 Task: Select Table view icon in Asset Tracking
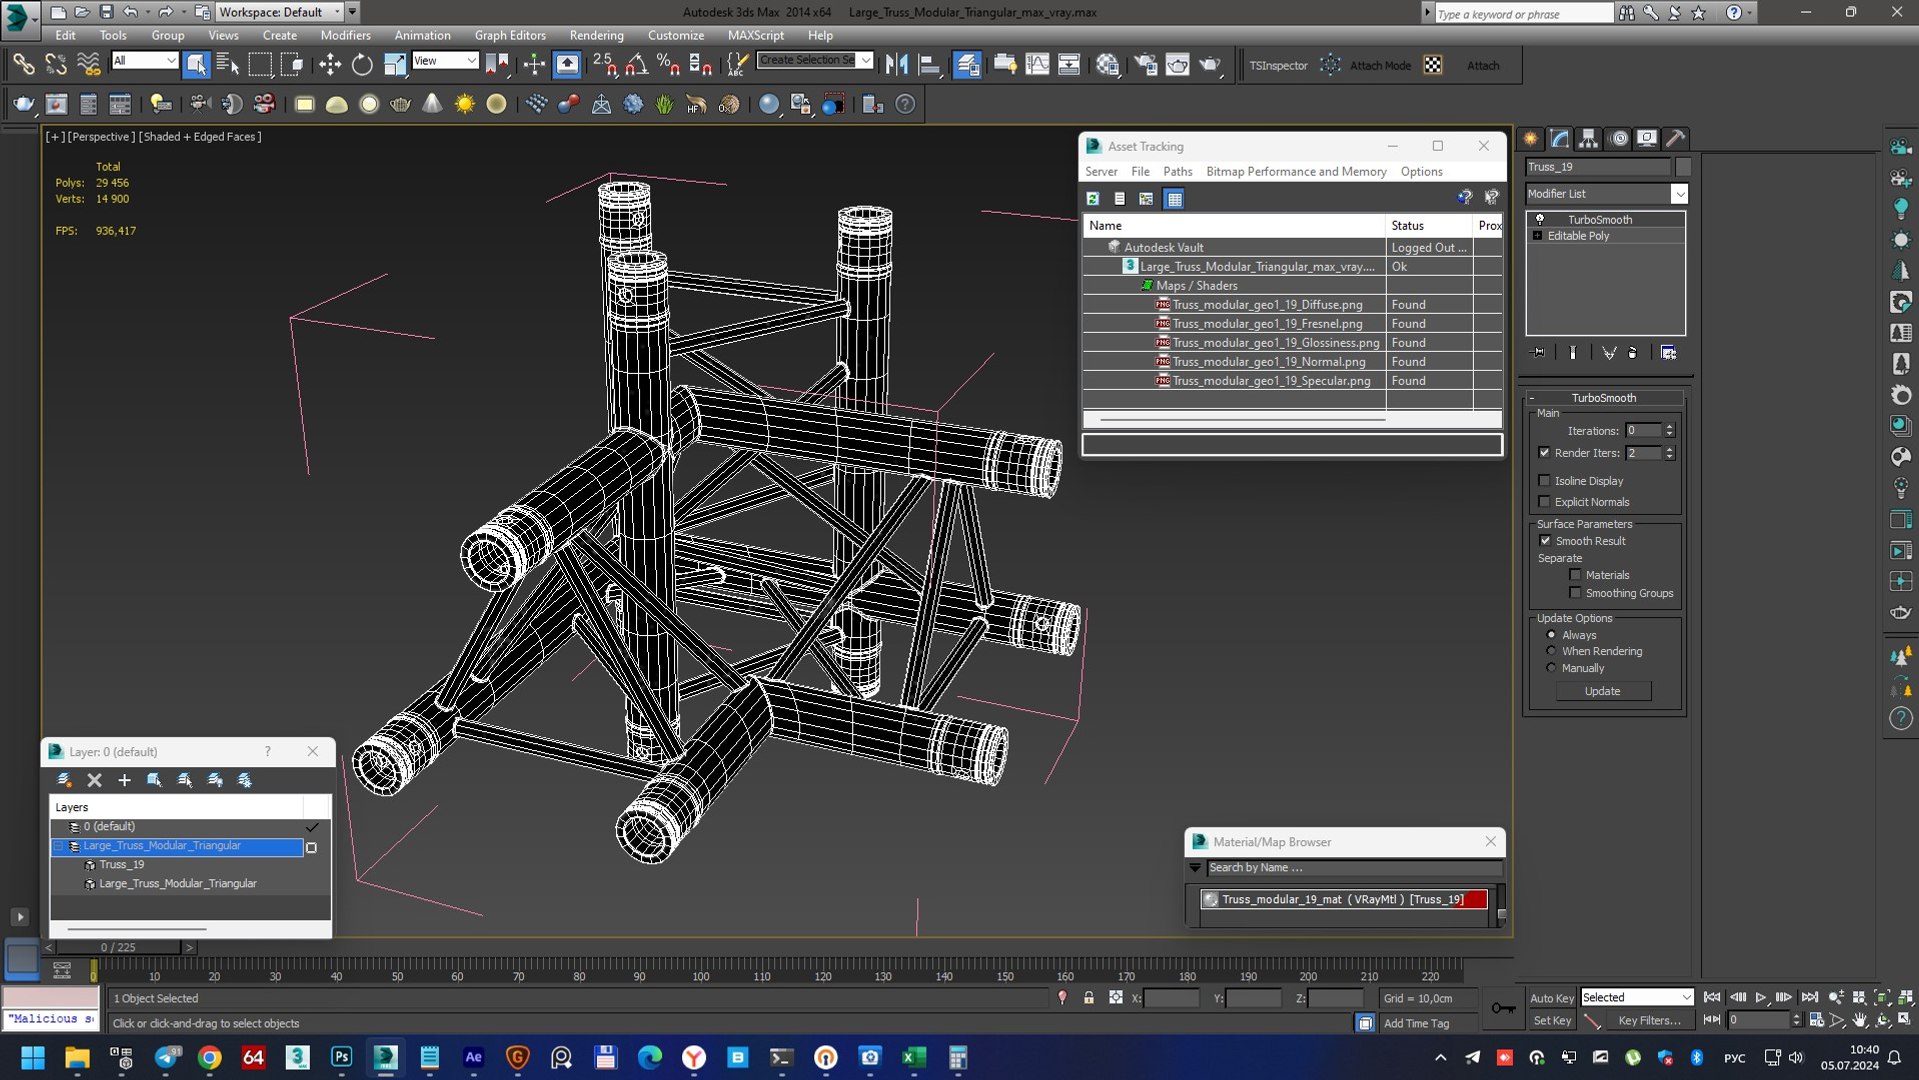(1174, 199)
